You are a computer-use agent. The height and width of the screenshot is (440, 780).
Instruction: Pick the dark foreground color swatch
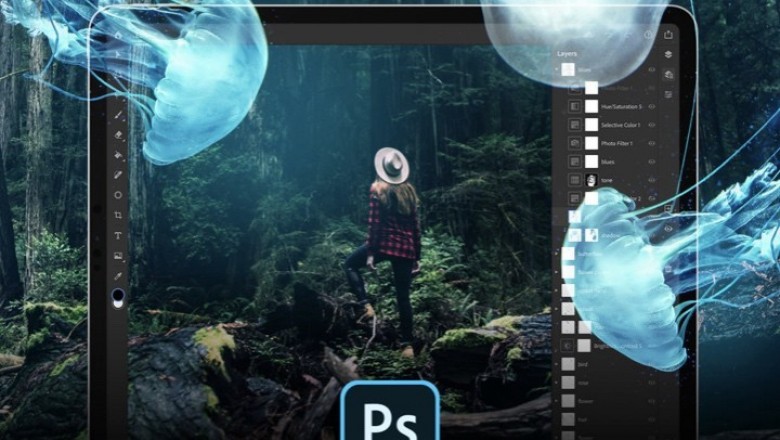(x=118, y=295)
